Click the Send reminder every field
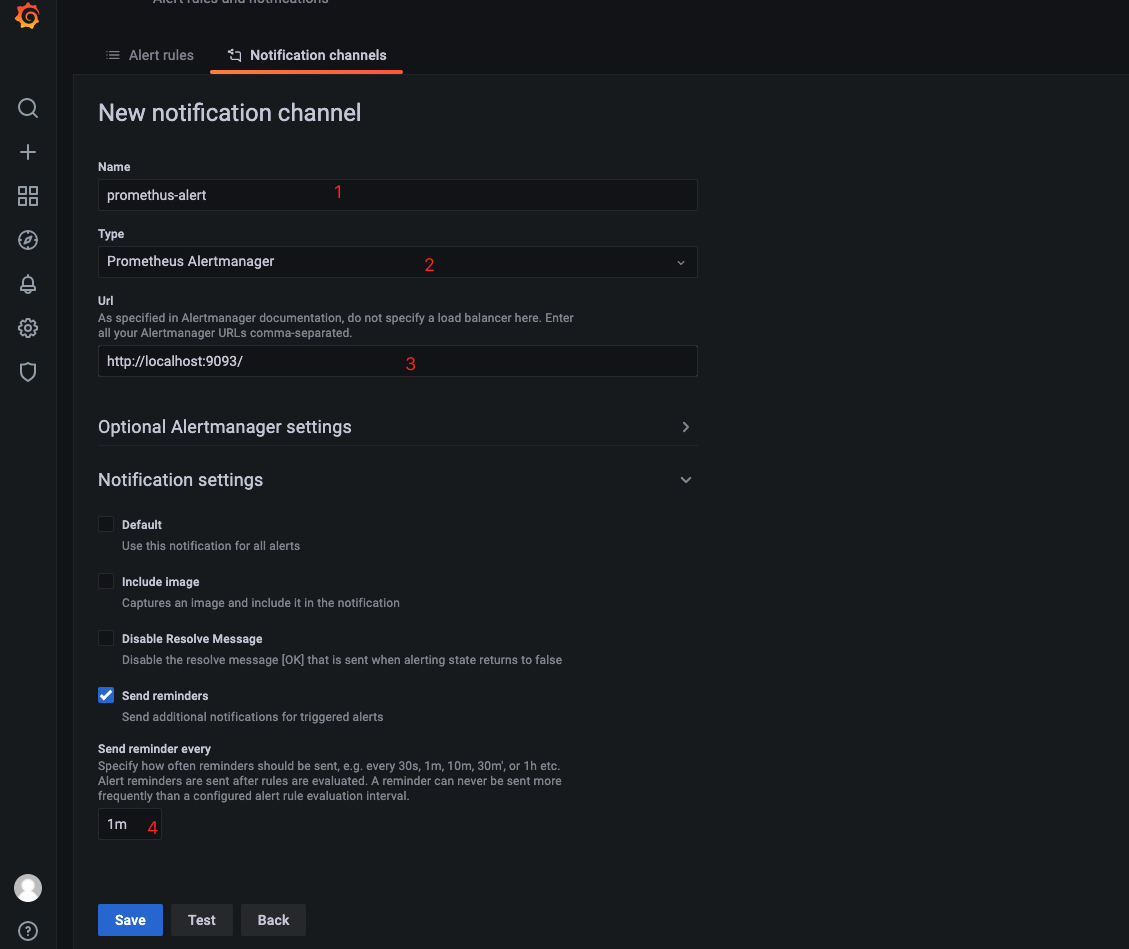This screenshot has width=1129, height=949. coord(130,824)
